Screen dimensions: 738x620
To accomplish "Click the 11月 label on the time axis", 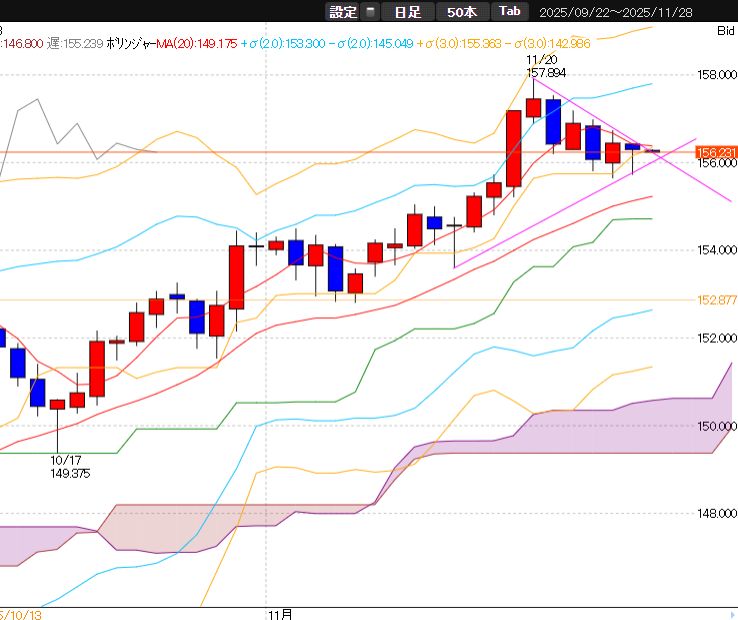I will 281,610.
